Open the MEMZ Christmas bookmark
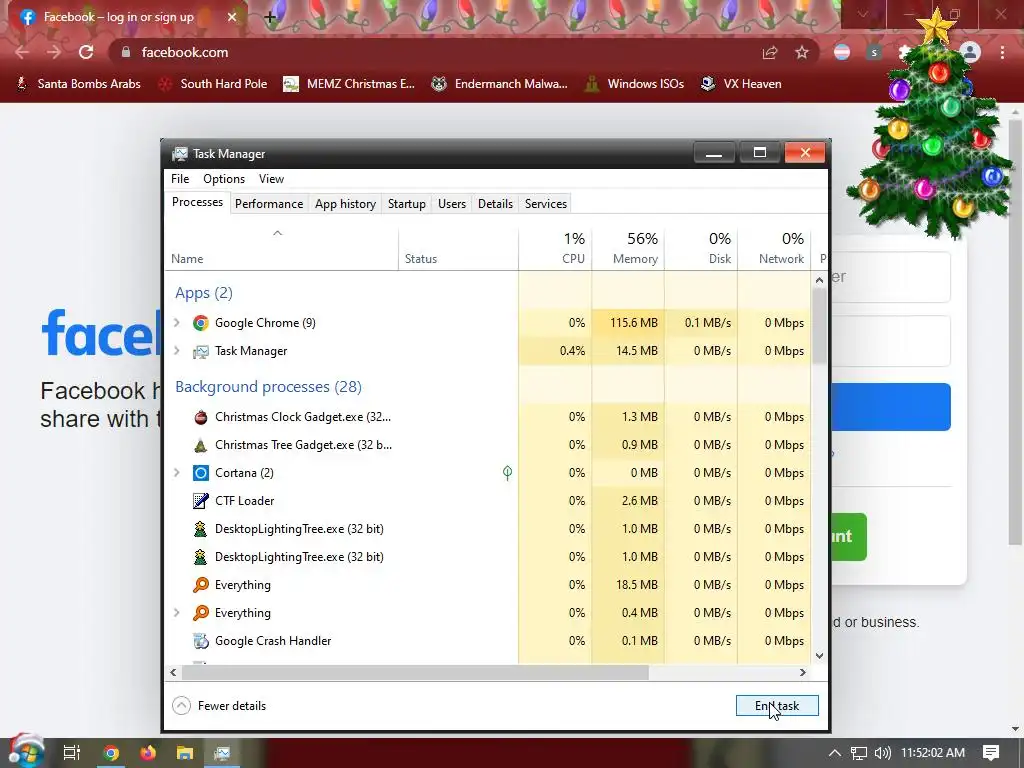The image size is (1024, 768). coord(349,84)
